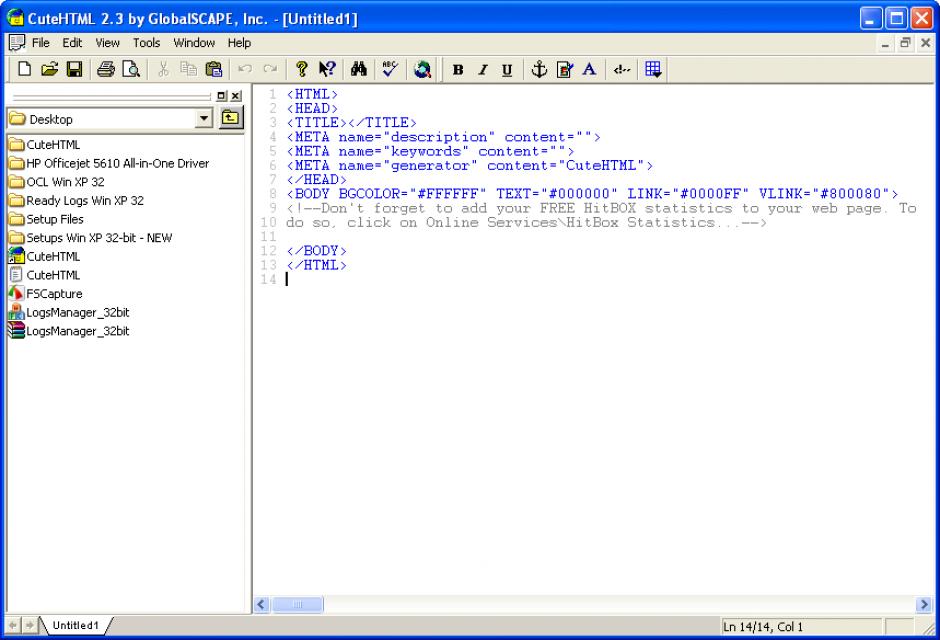Select LogsManager_32bit with stacked books icon
This screenshot has height=640, width=940.
click(69, 331)
